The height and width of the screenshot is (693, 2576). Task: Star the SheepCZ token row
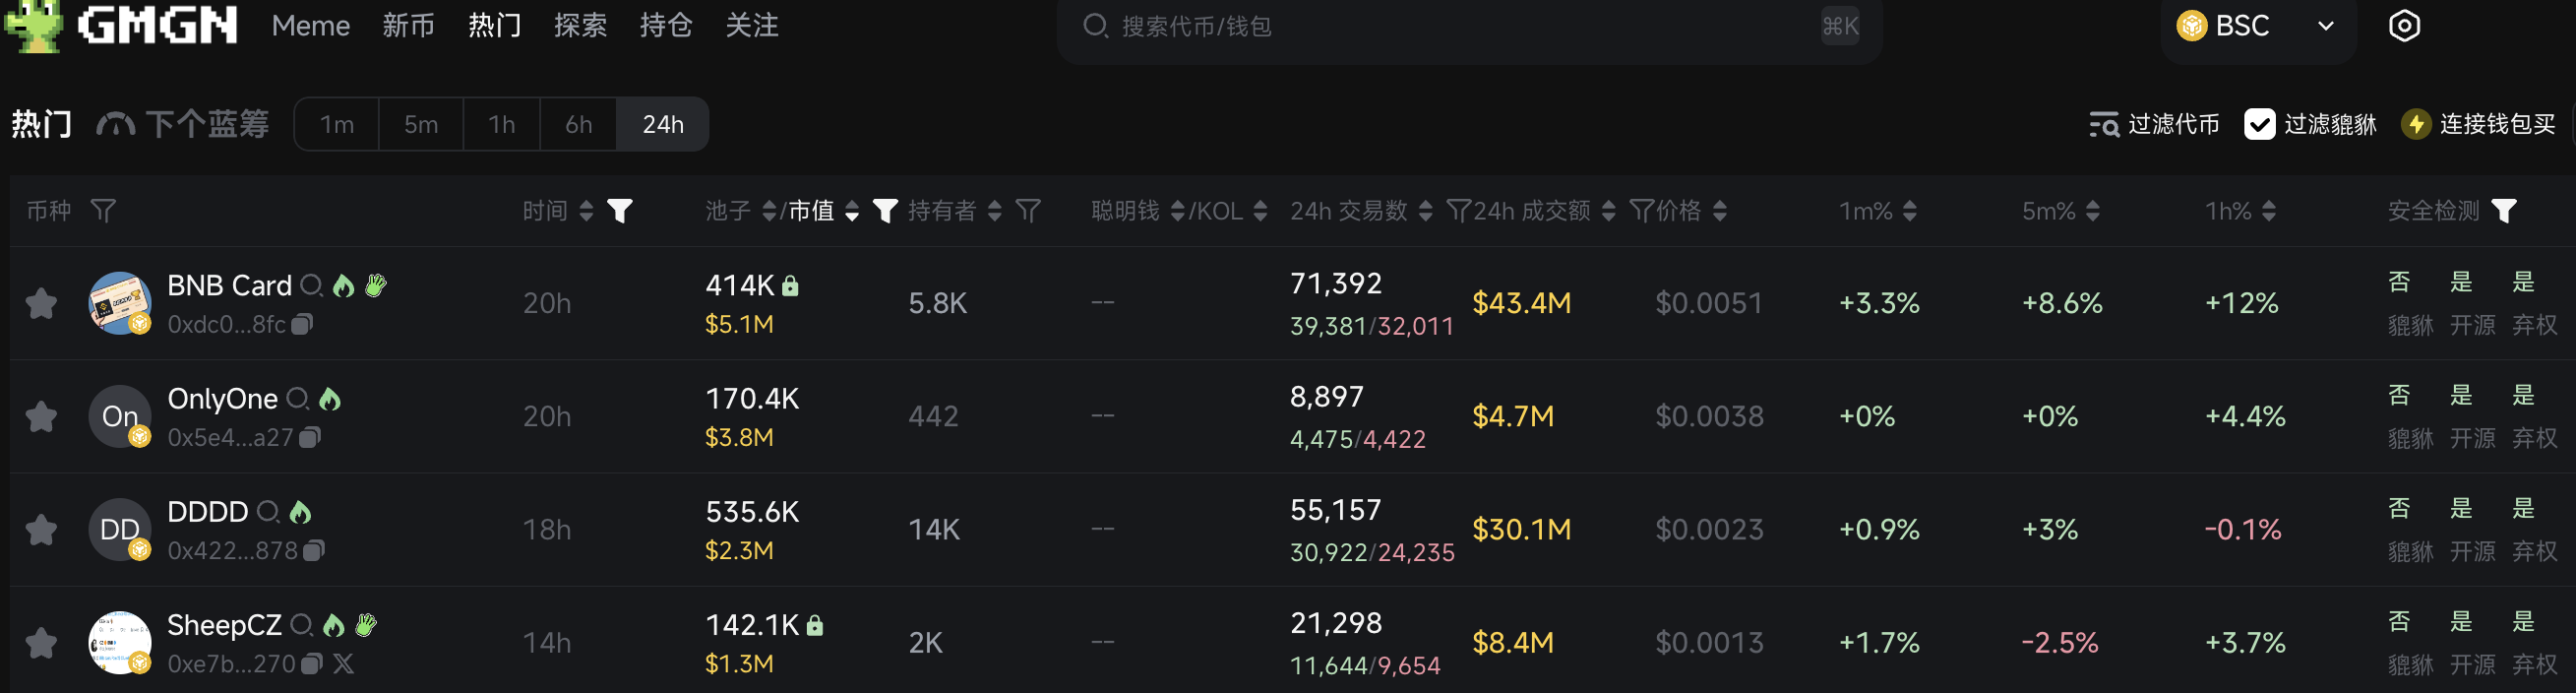click(x=41, y=641)
